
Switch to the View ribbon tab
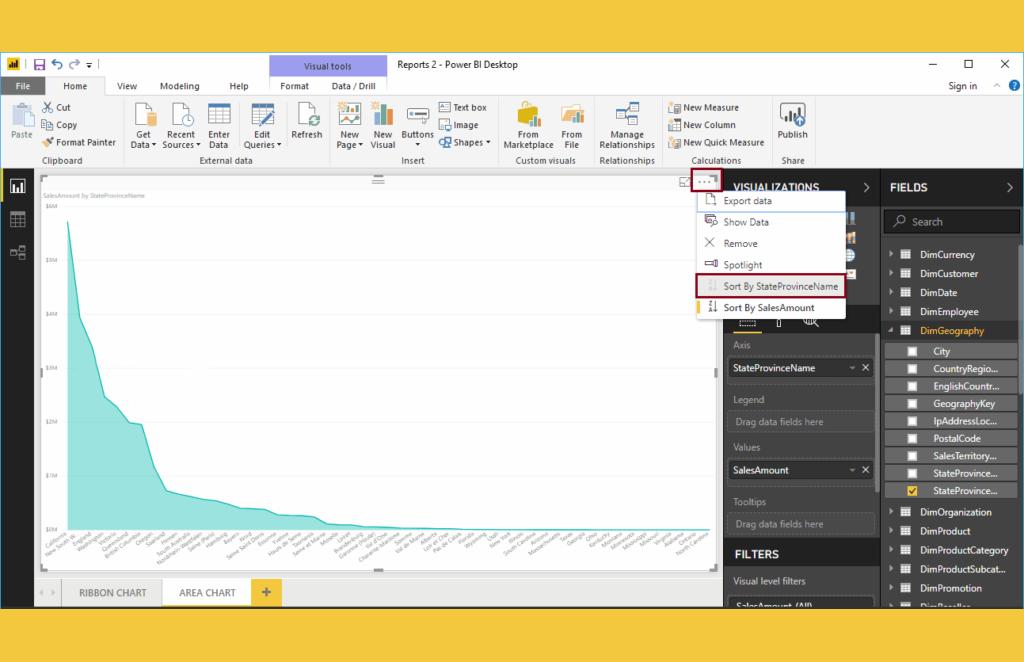(127, 86)
